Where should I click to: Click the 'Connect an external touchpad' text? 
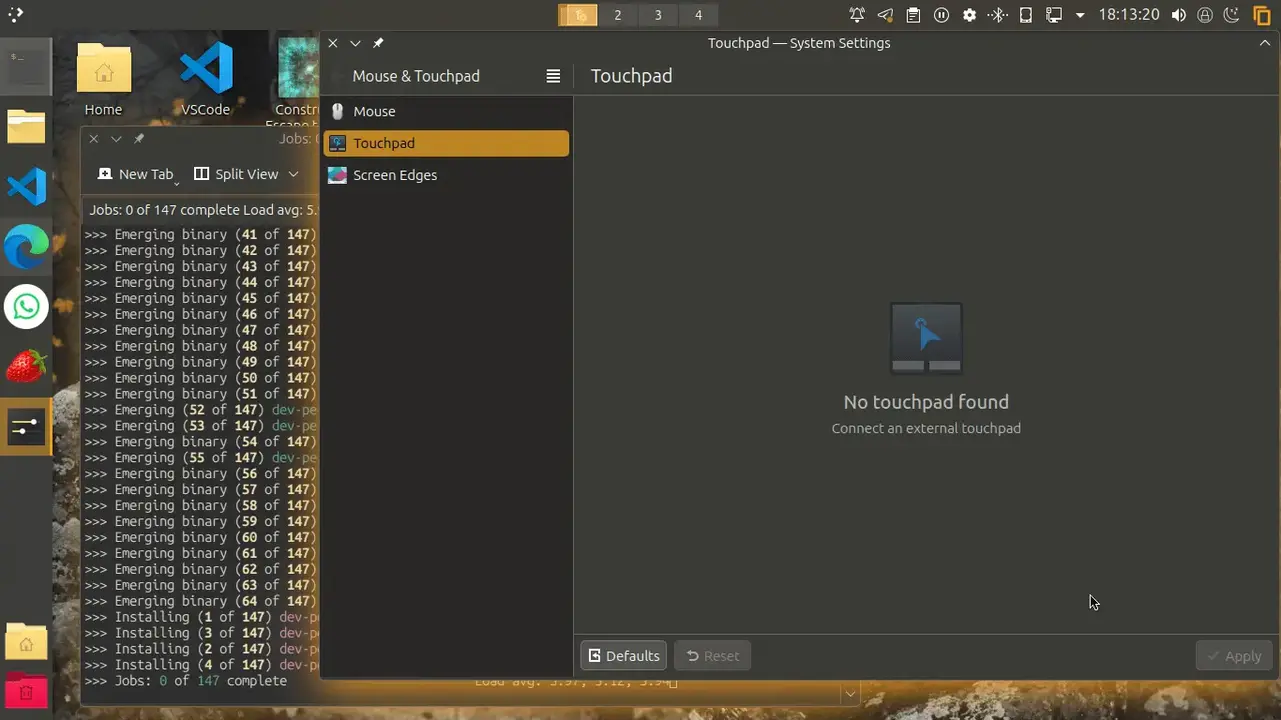(x=926, y=428)
